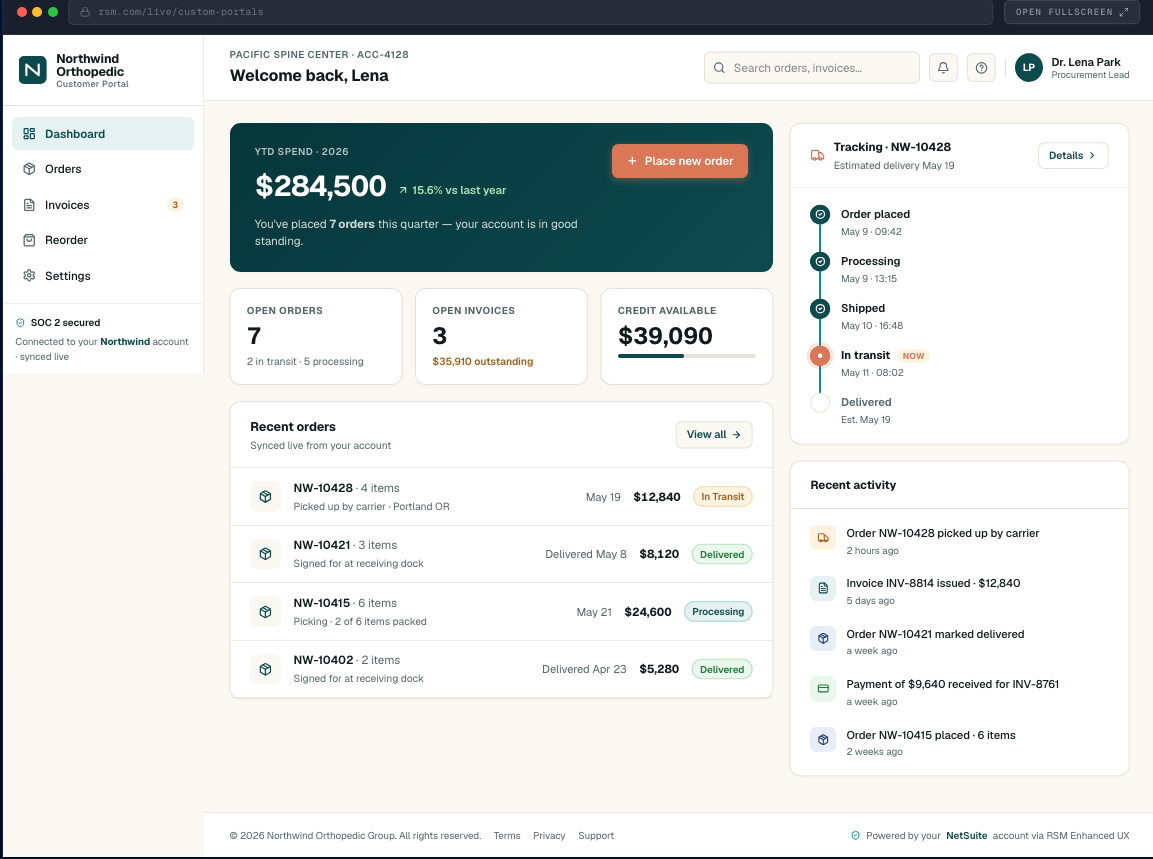Open Privacy link in footer
The image size is (1153, 859).
549,835
